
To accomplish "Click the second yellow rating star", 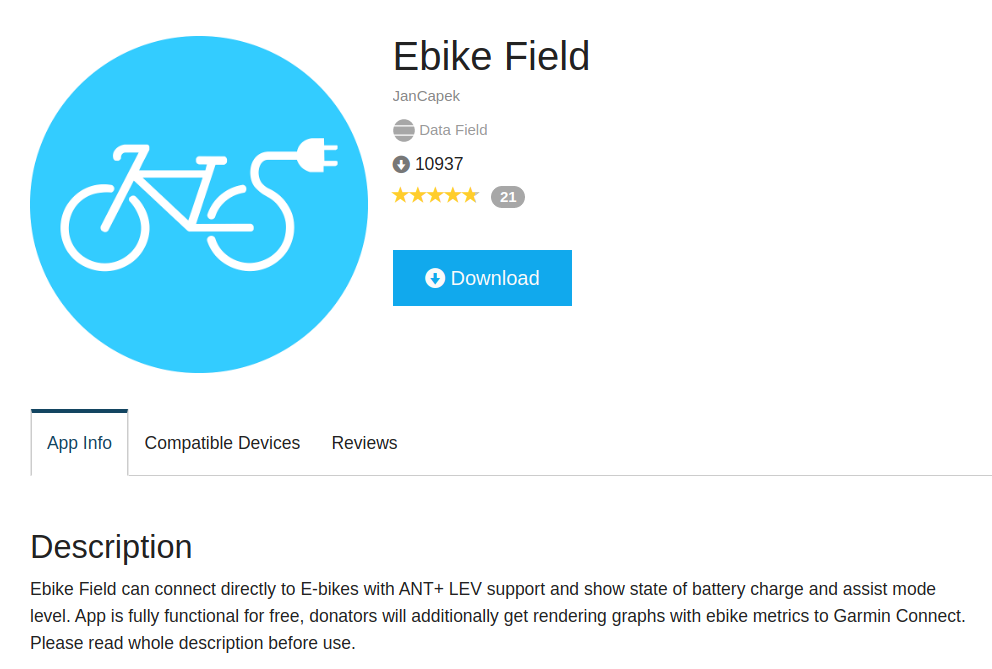I will click(x=418, y=196).
